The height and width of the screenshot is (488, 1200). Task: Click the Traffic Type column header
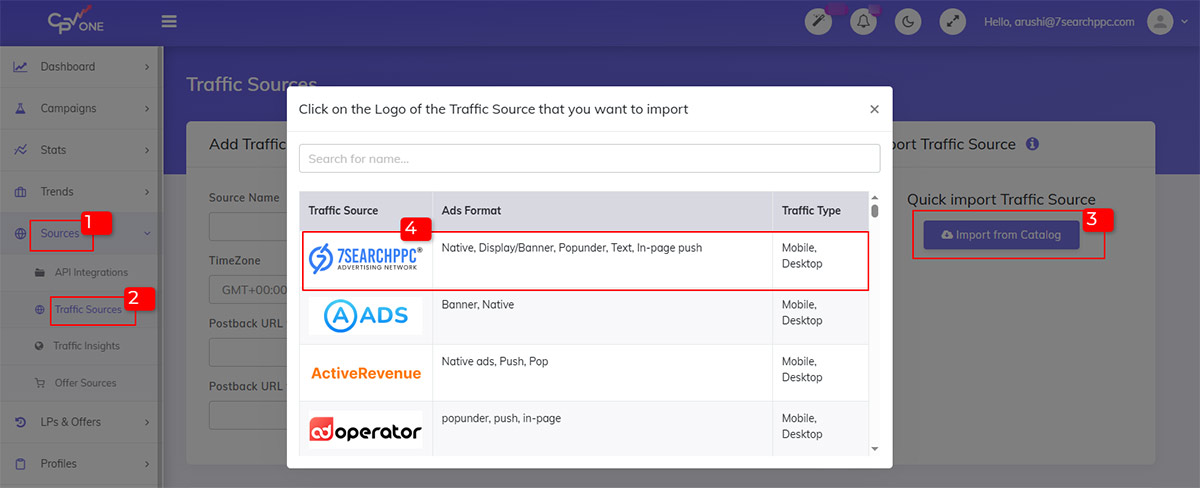[x=820, y=211]
